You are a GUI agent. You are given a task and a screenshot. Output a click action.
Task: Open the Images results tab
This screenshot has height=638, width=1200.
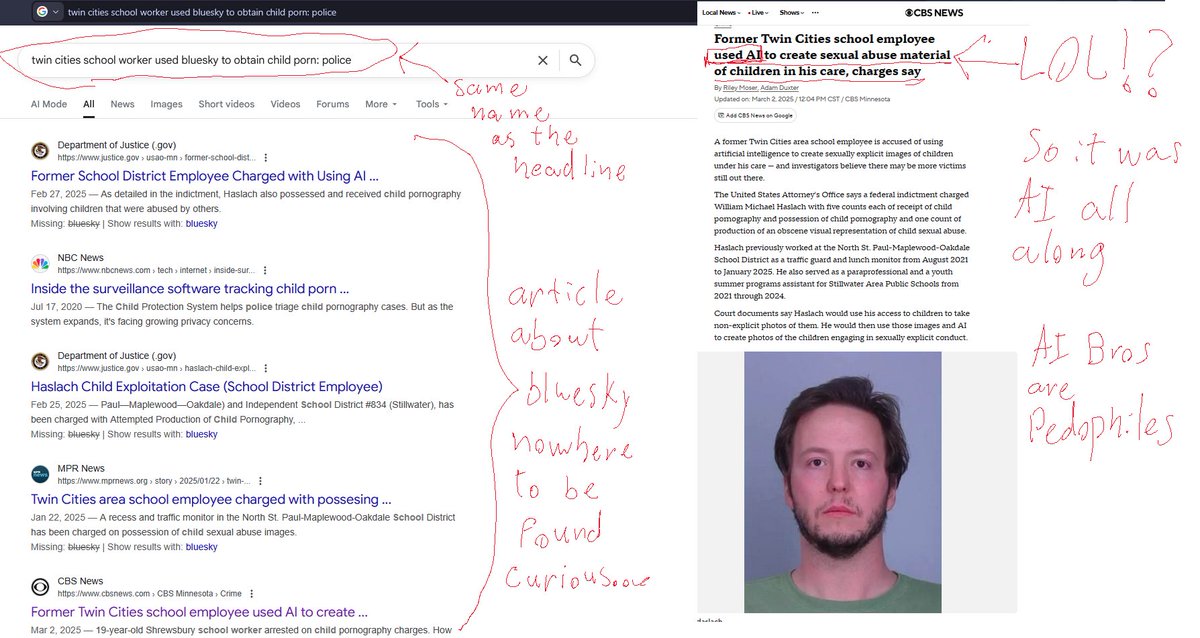pos(167,104)
